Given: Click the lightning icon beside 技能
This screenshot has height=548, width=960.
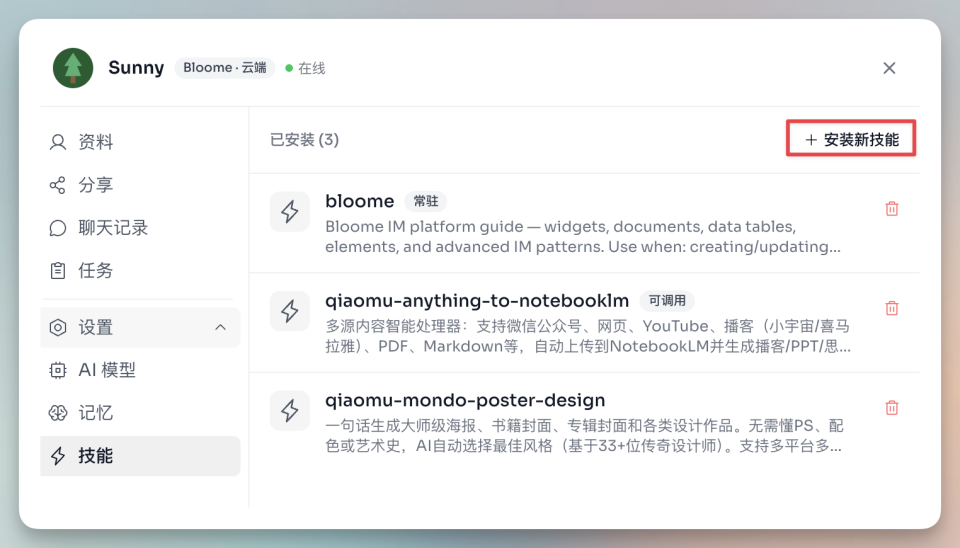Looking at the screenshot, I should point(58,456).
